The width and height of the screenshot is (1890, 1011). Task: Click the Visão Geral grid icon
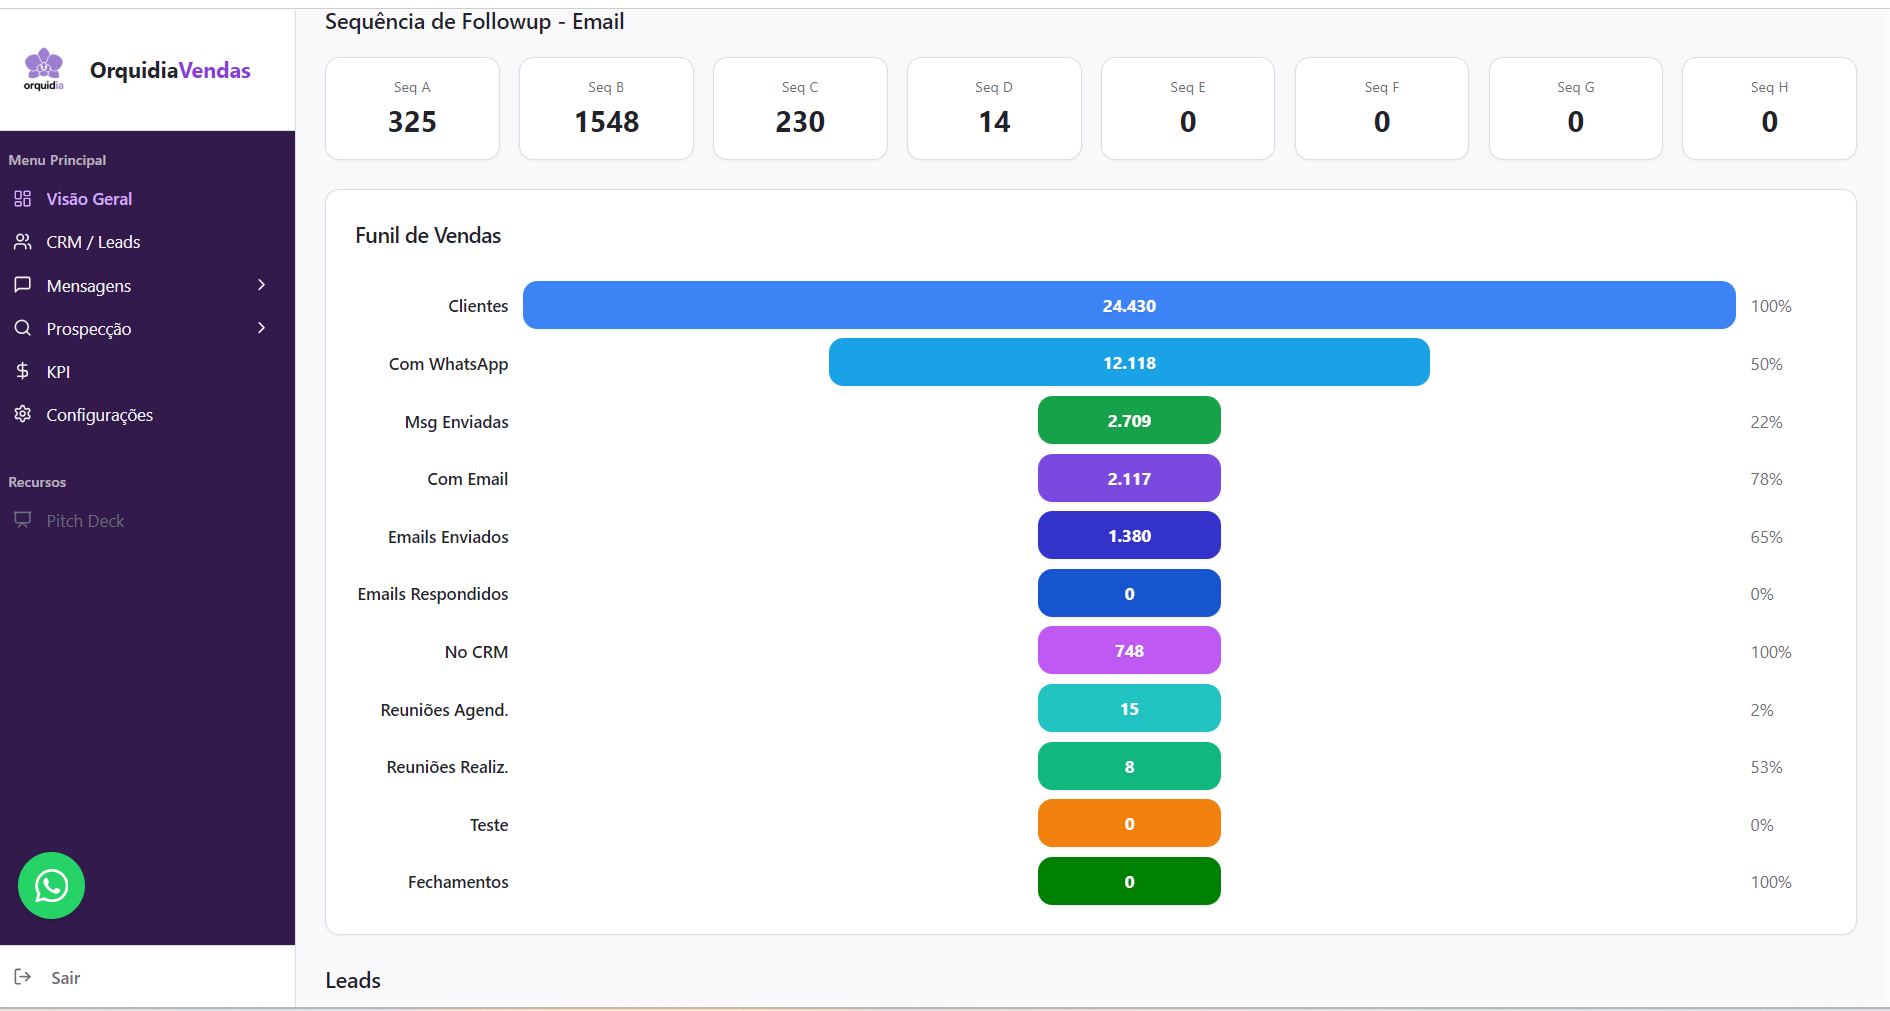pos(22,199)
